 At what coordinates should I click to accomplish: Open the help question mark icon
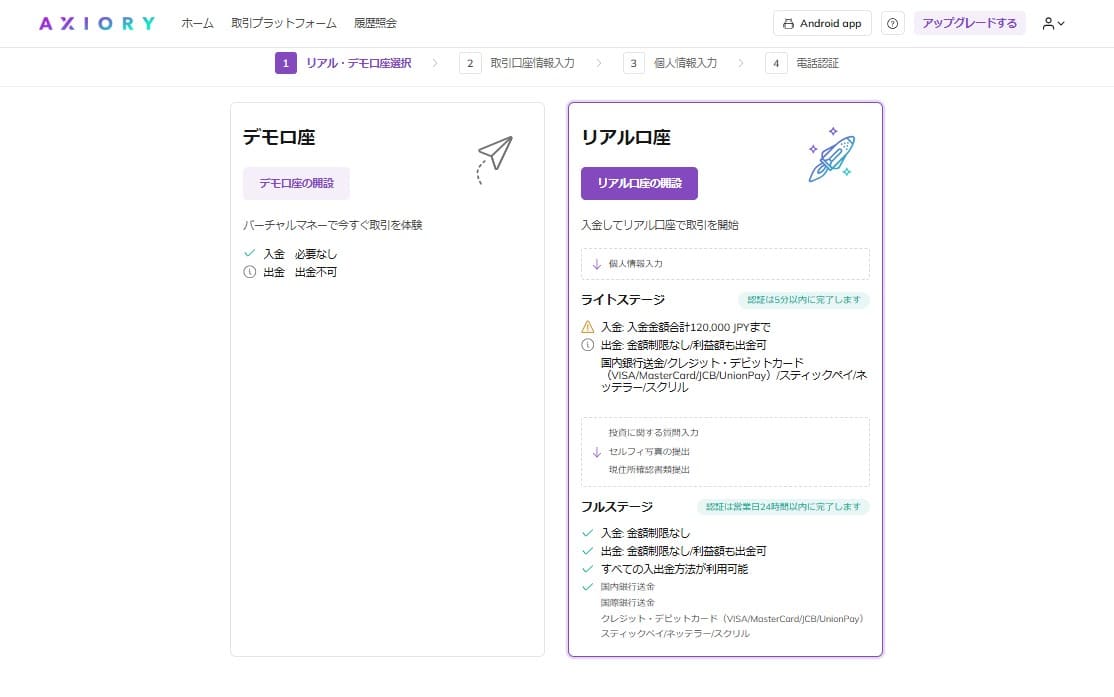pos(892,22)
